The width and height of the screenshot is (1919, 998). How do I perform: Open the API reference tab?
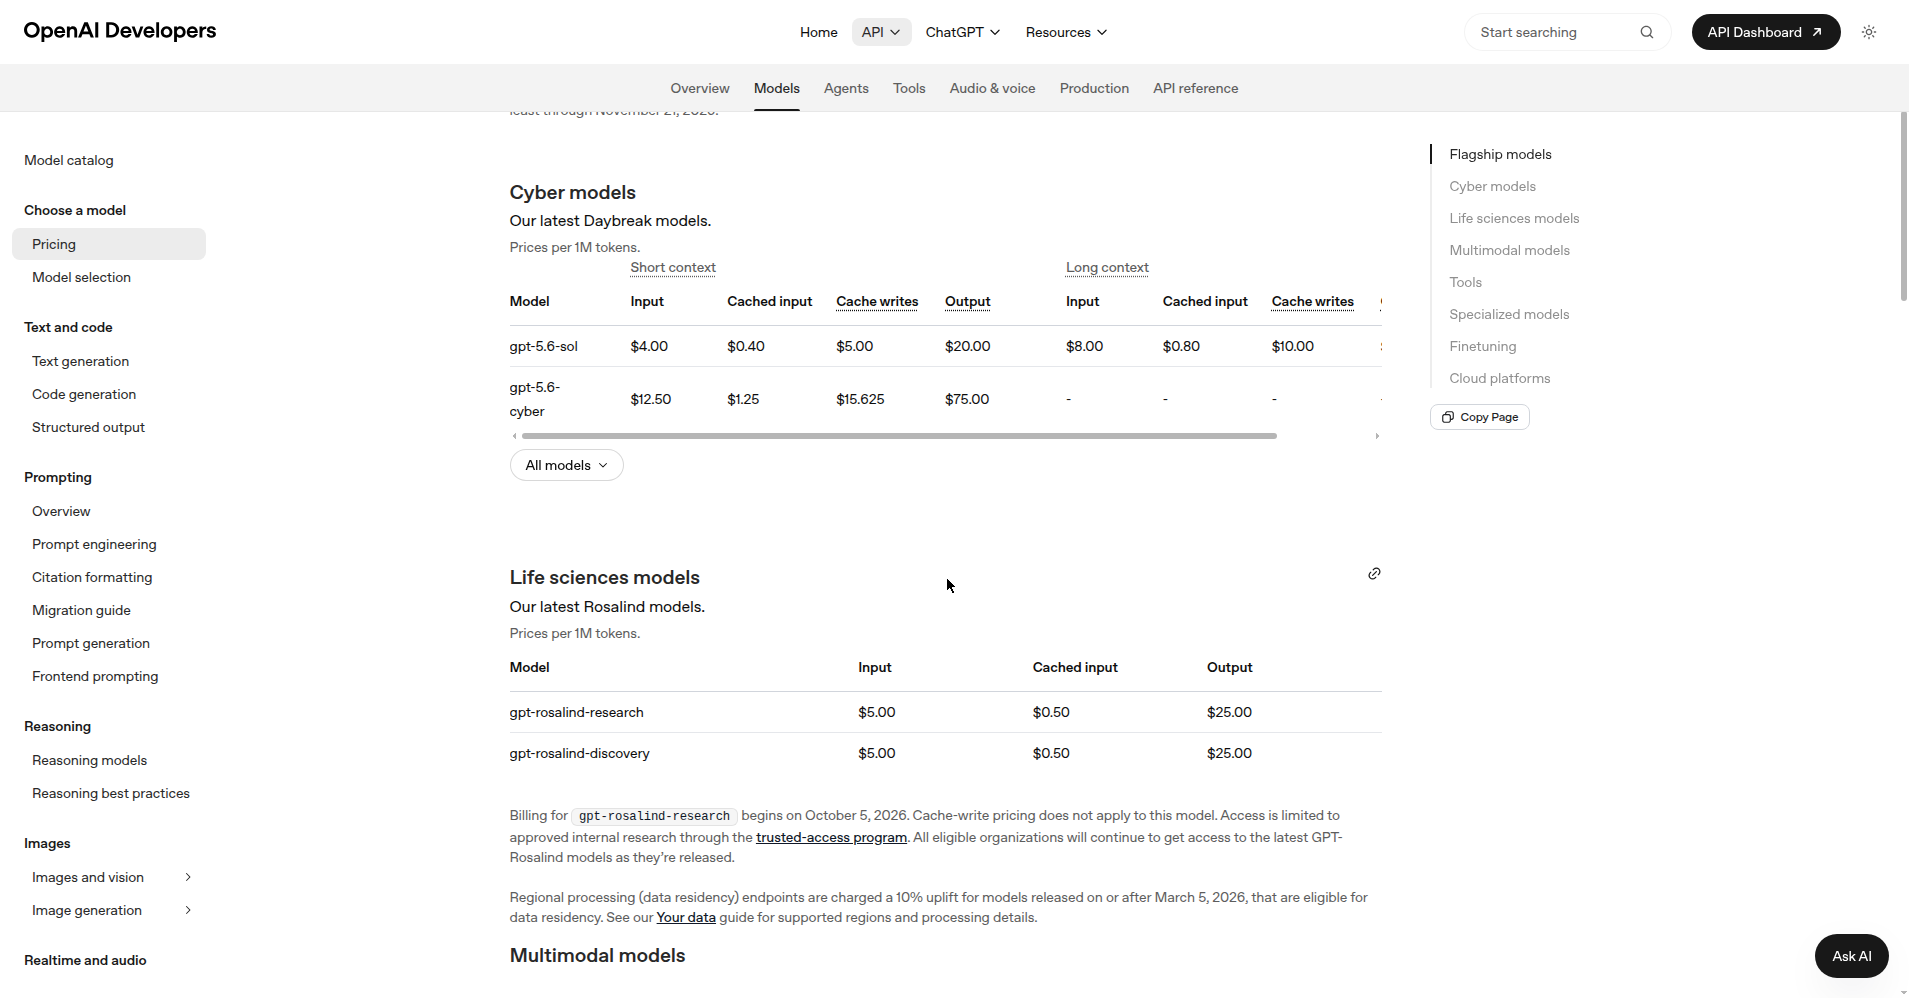(1195, 88)
